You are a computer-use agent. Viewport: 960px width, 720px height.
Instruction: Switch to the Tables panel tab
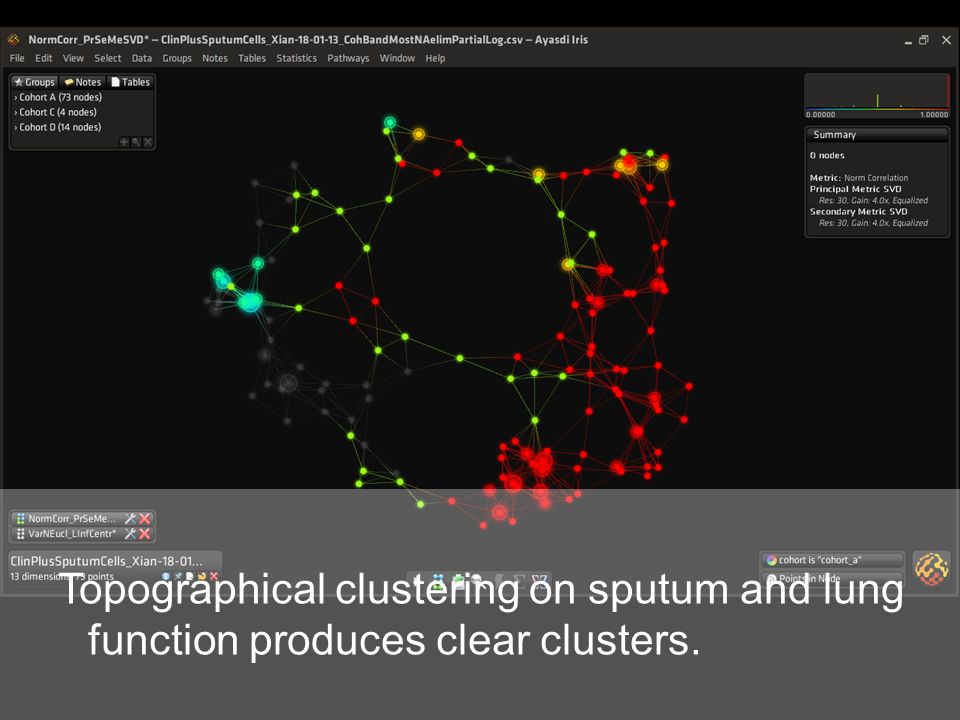[x=130, y=82]
